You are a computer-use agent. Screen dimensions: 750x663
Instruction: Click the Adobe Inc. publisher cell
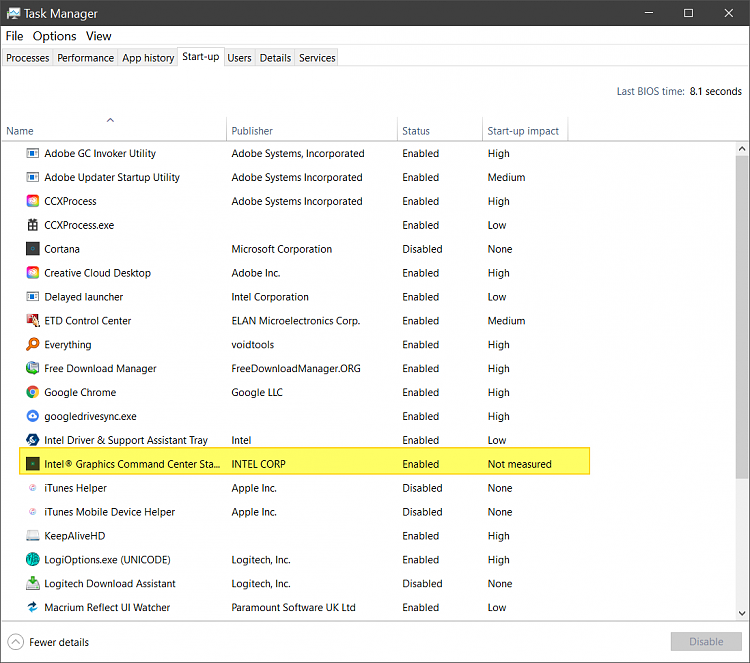[255, 273]
